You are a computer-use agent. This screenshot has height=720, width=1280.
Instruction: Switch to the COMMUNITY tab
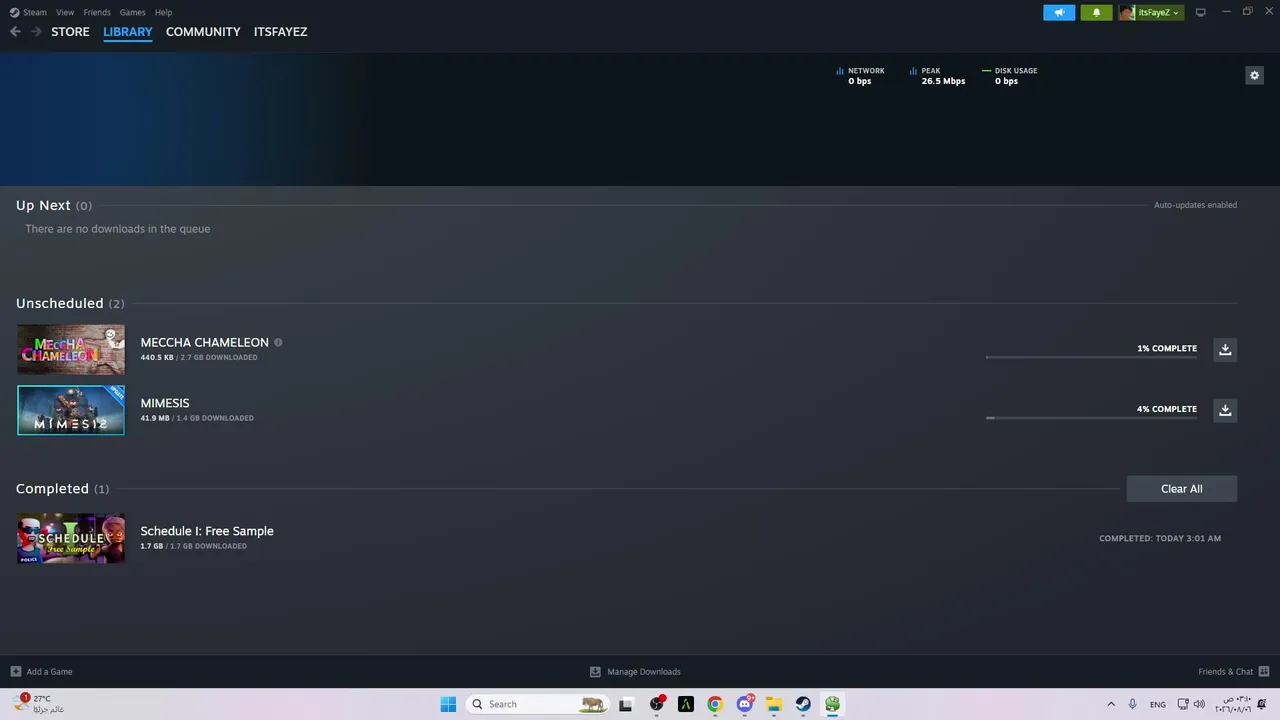click(x=203, y=32)
